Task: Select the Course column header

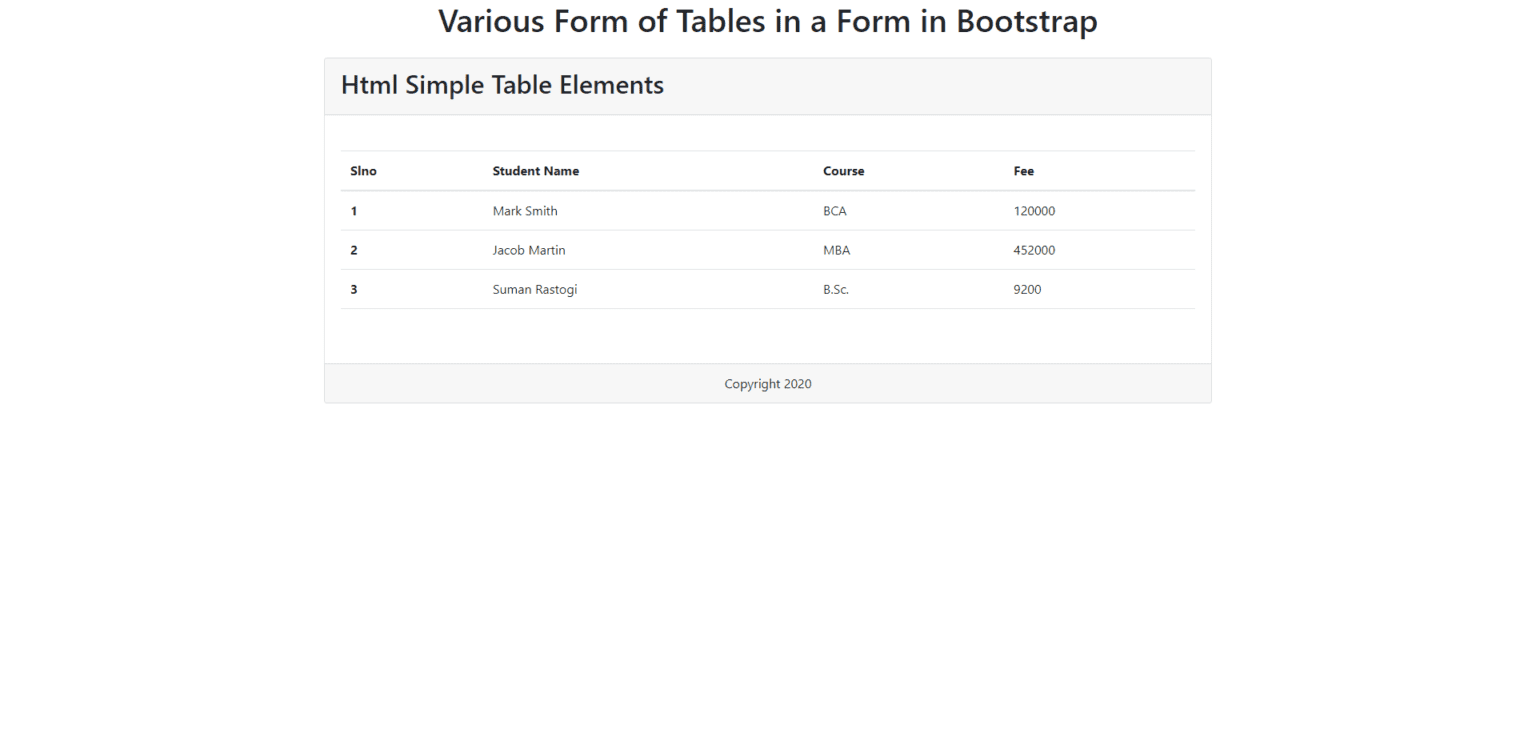Action: coord(843,171)
